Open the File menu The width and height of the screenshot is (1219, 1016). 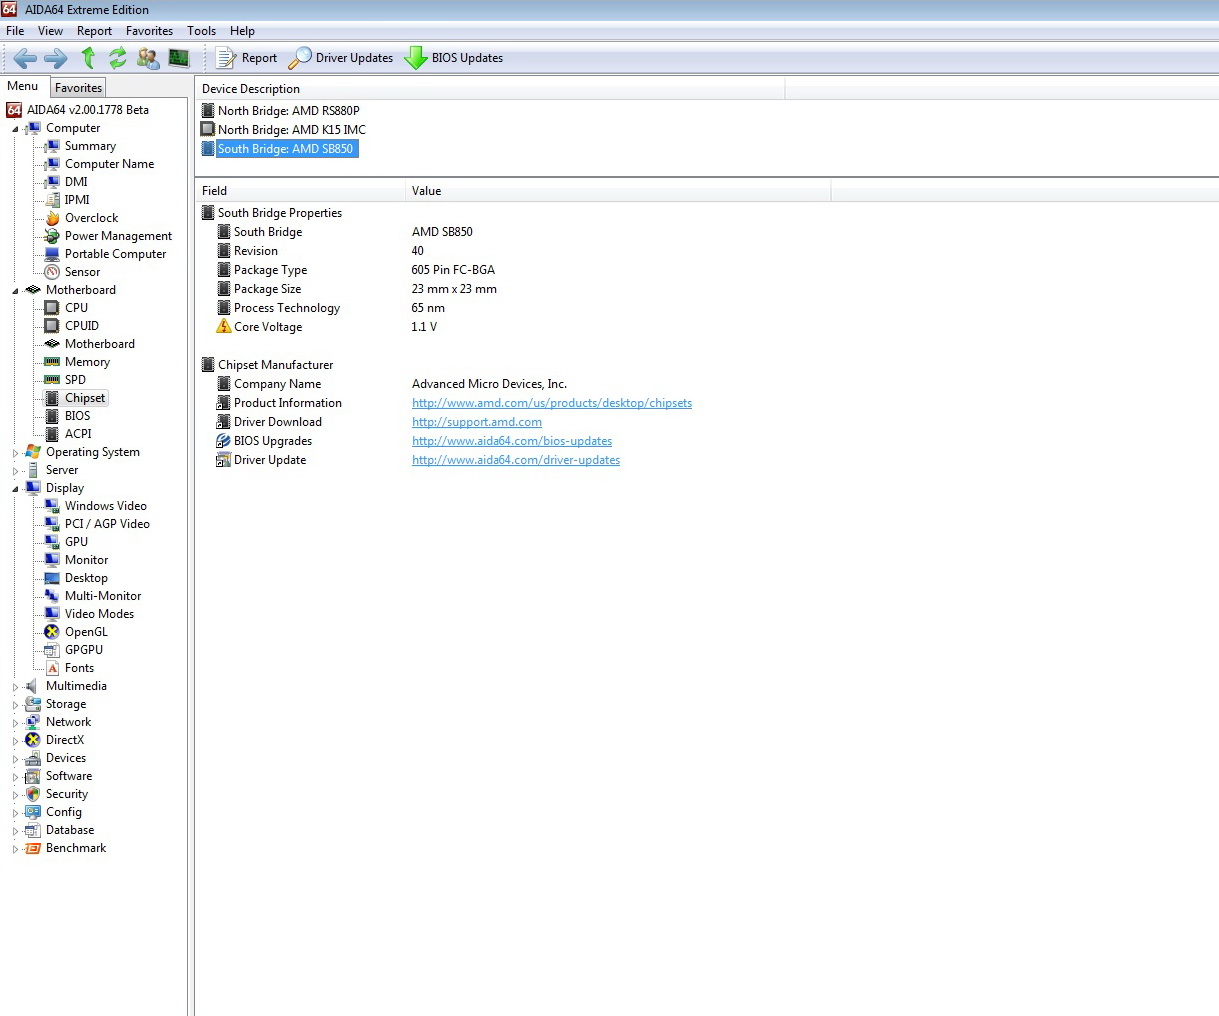coord(15,31)
